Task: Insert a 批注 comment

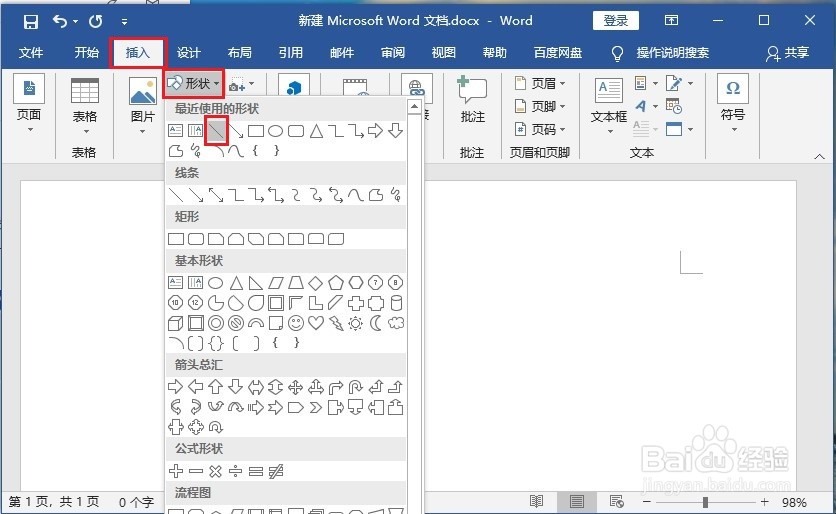Action: (x=472, y=100)
